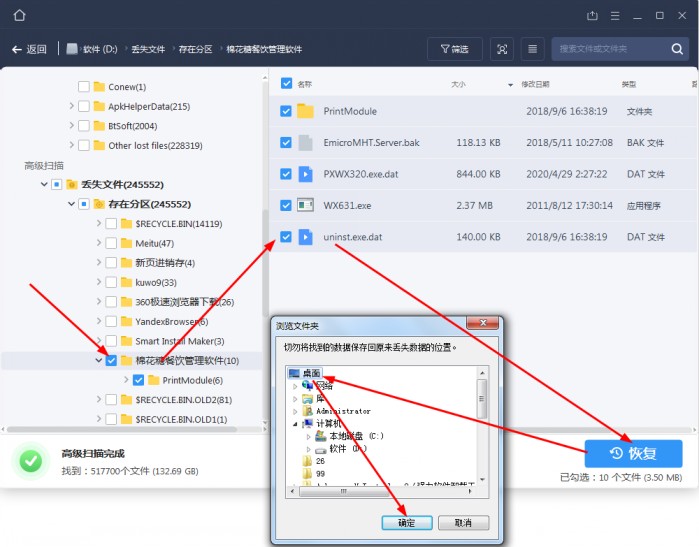Image resolution: width=699 pixels, height=547 pixels.
Task: Click the PrintModule folder icon in the file list
Action: point(305,111)
